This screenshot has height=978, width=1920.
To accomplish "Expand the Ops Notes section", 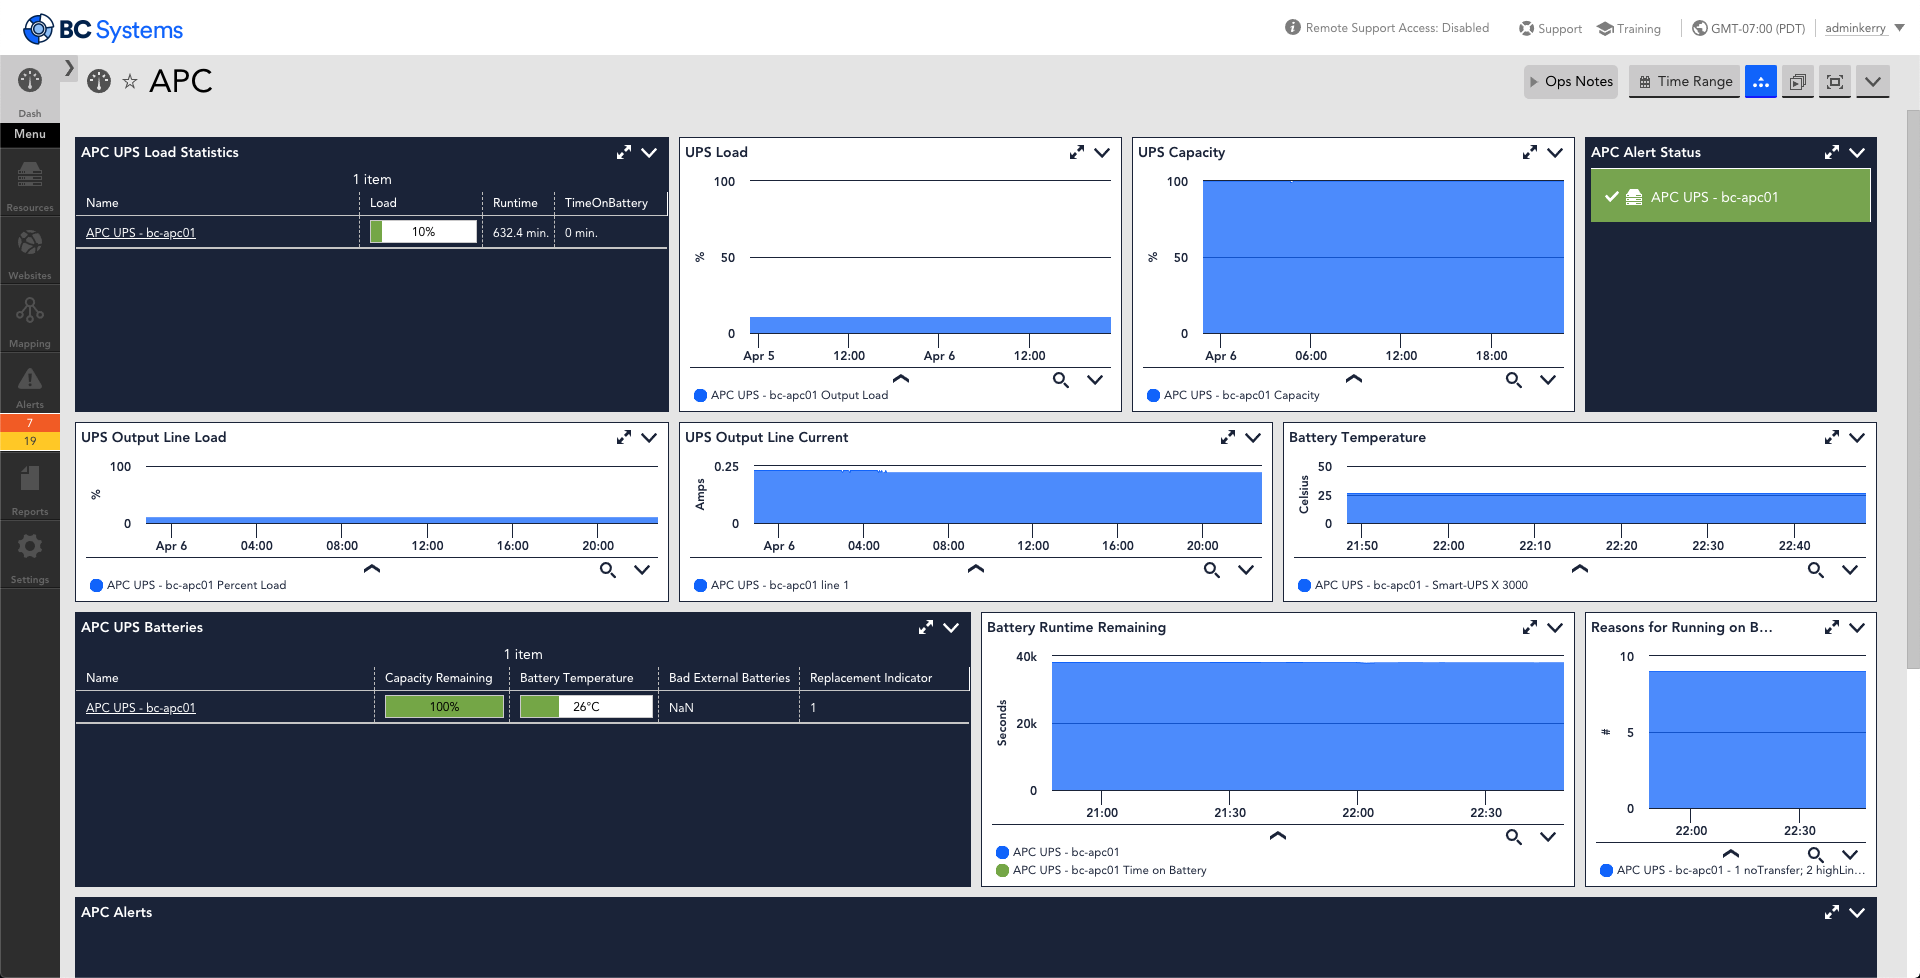I will [x=1570, y=81].
